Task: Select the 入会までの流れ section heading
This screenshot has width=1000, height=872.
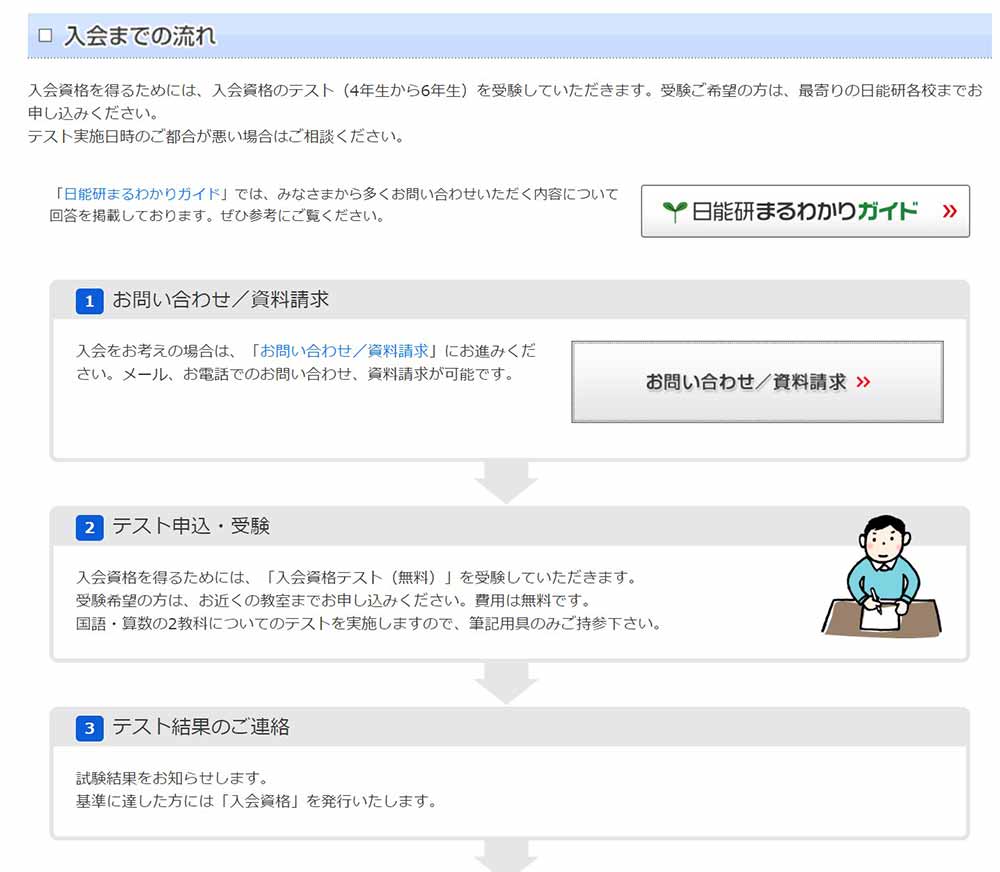Action: pos(140,37)
